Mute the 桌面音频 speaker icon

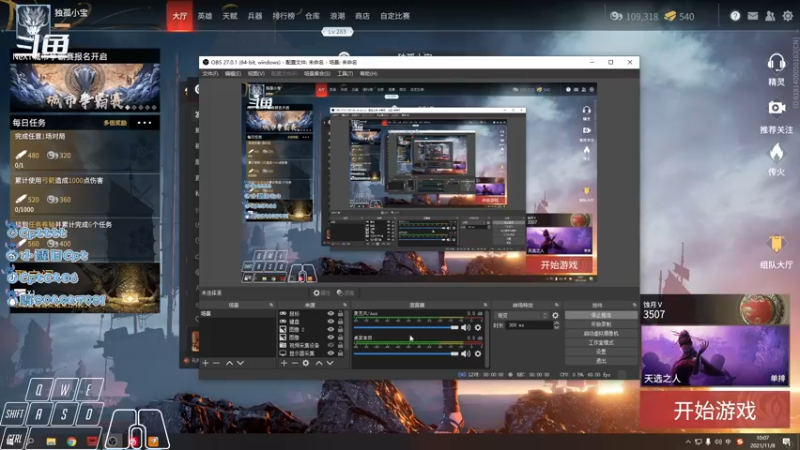click(466, 353)
